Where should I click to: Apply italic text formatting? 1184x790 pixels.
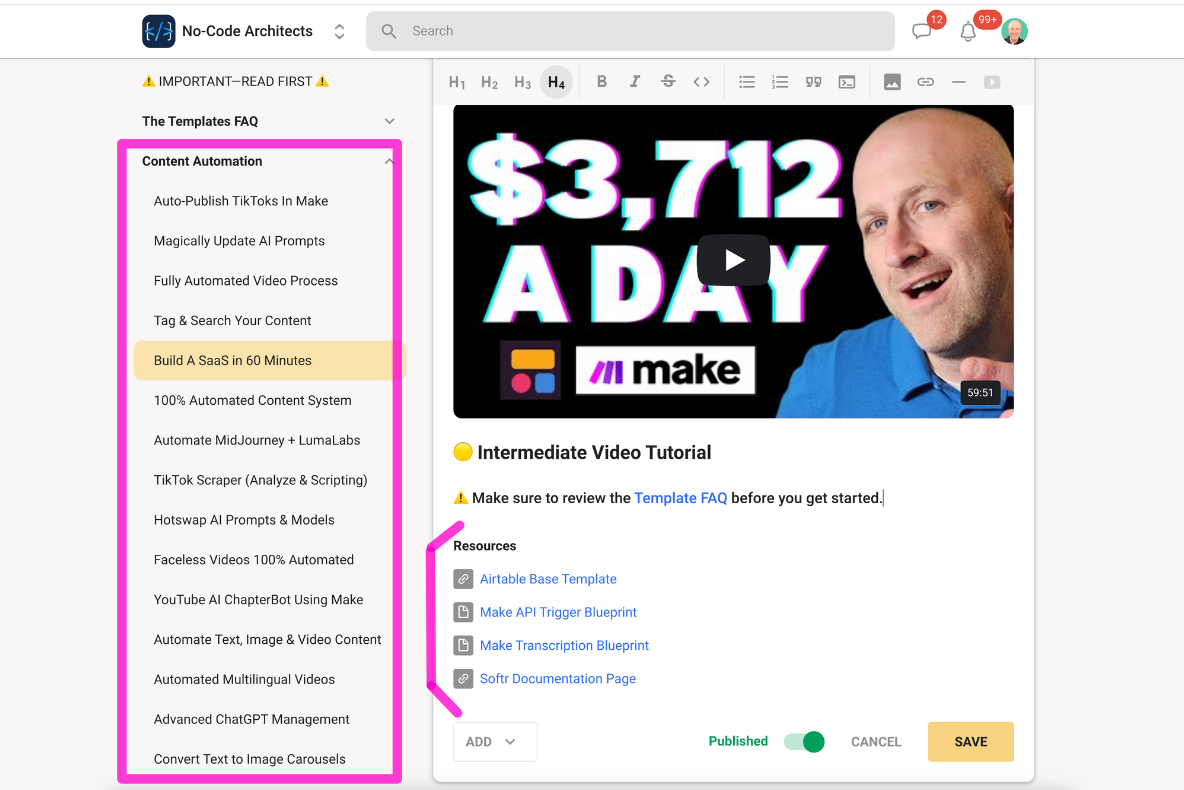[635, 82]
